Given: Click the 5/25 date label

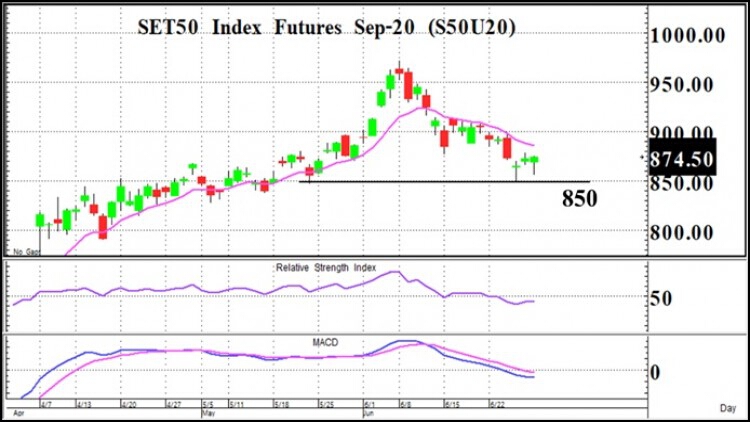Looking at the screenshot, I should [x=327, y=405].
